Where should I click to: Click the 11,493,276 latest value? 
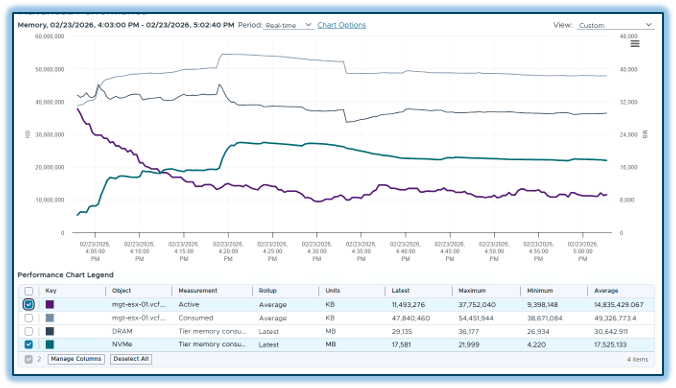pyautogui.click(x=408, y=304)
